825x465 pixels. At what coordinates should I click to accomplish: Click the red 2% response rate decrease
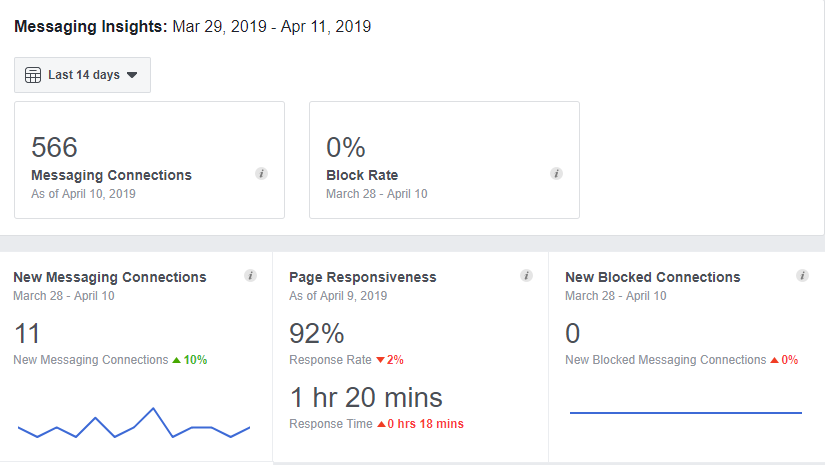pyautogui.click(x=390, y=360)
